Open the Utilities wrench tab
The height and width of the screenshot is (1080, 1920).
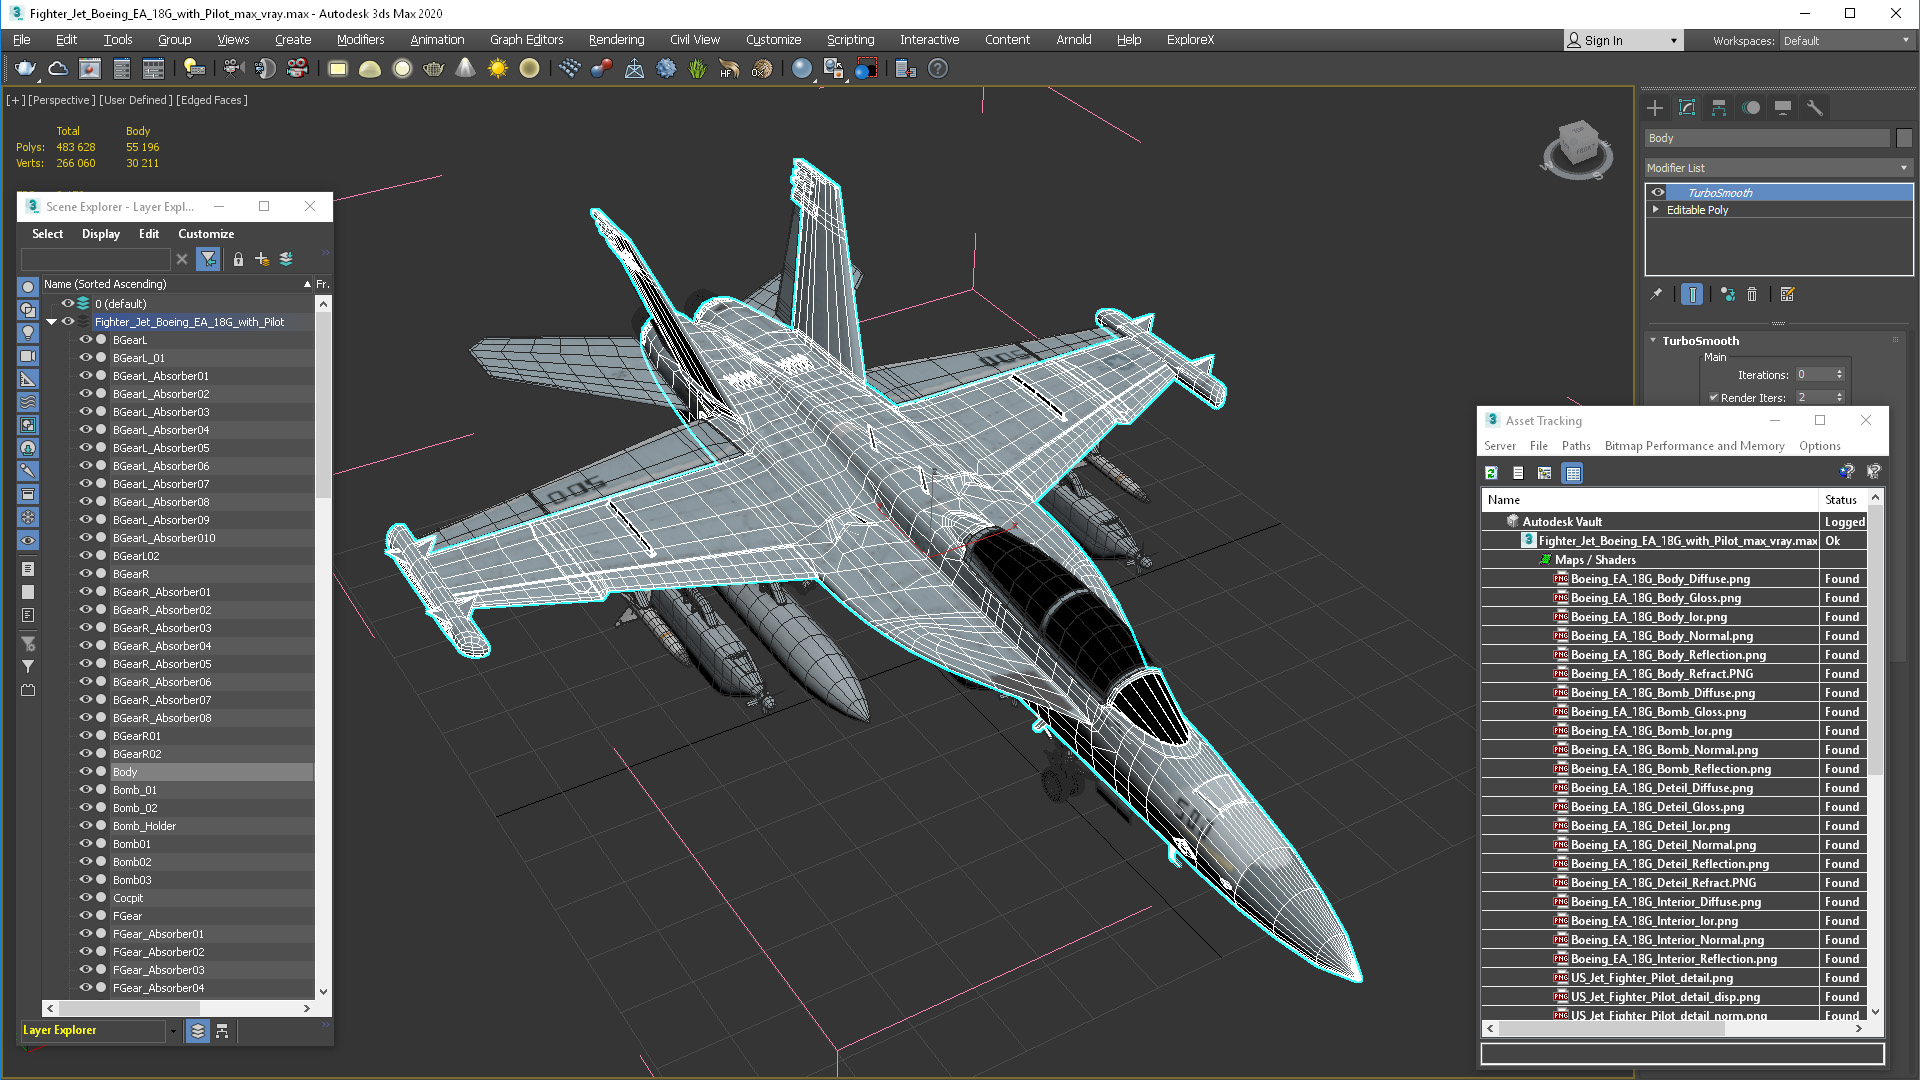(x=1815, y=108)
